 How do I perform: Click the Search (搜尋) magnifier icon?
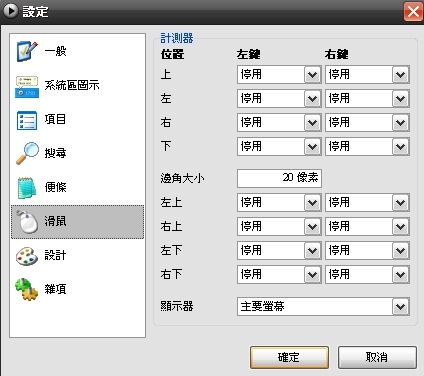[x=27, y=153]
